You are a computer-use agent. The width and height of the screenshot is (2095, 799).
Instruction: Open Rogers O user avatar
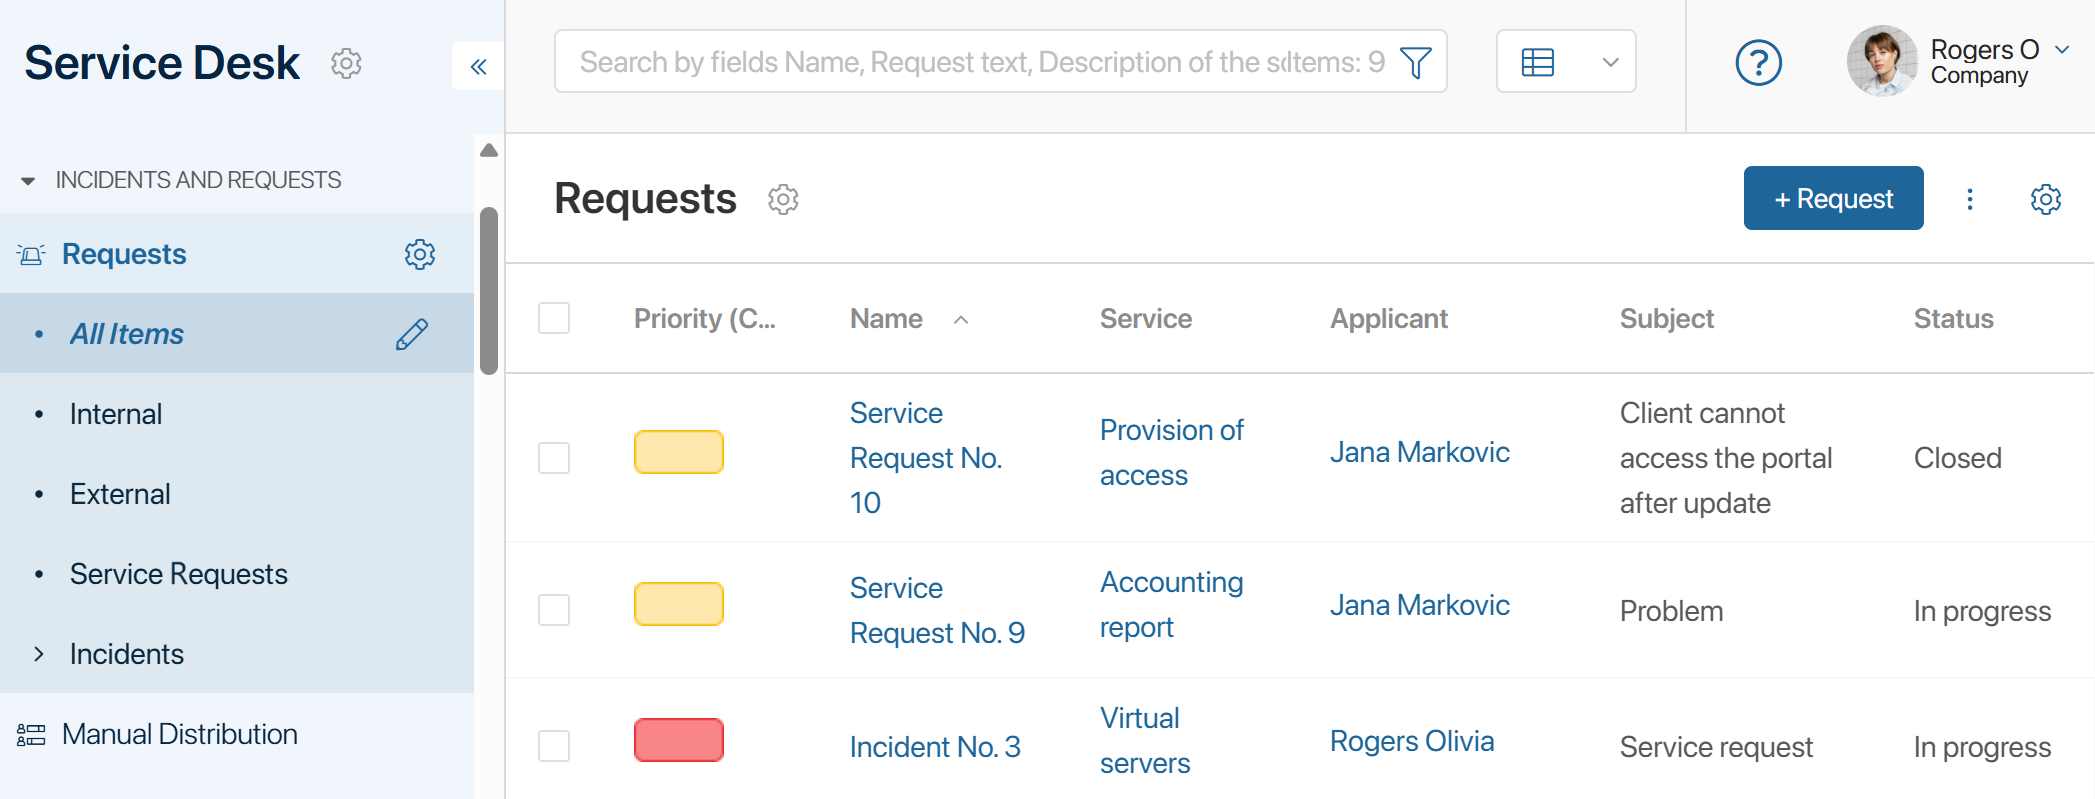point(1881,61)
